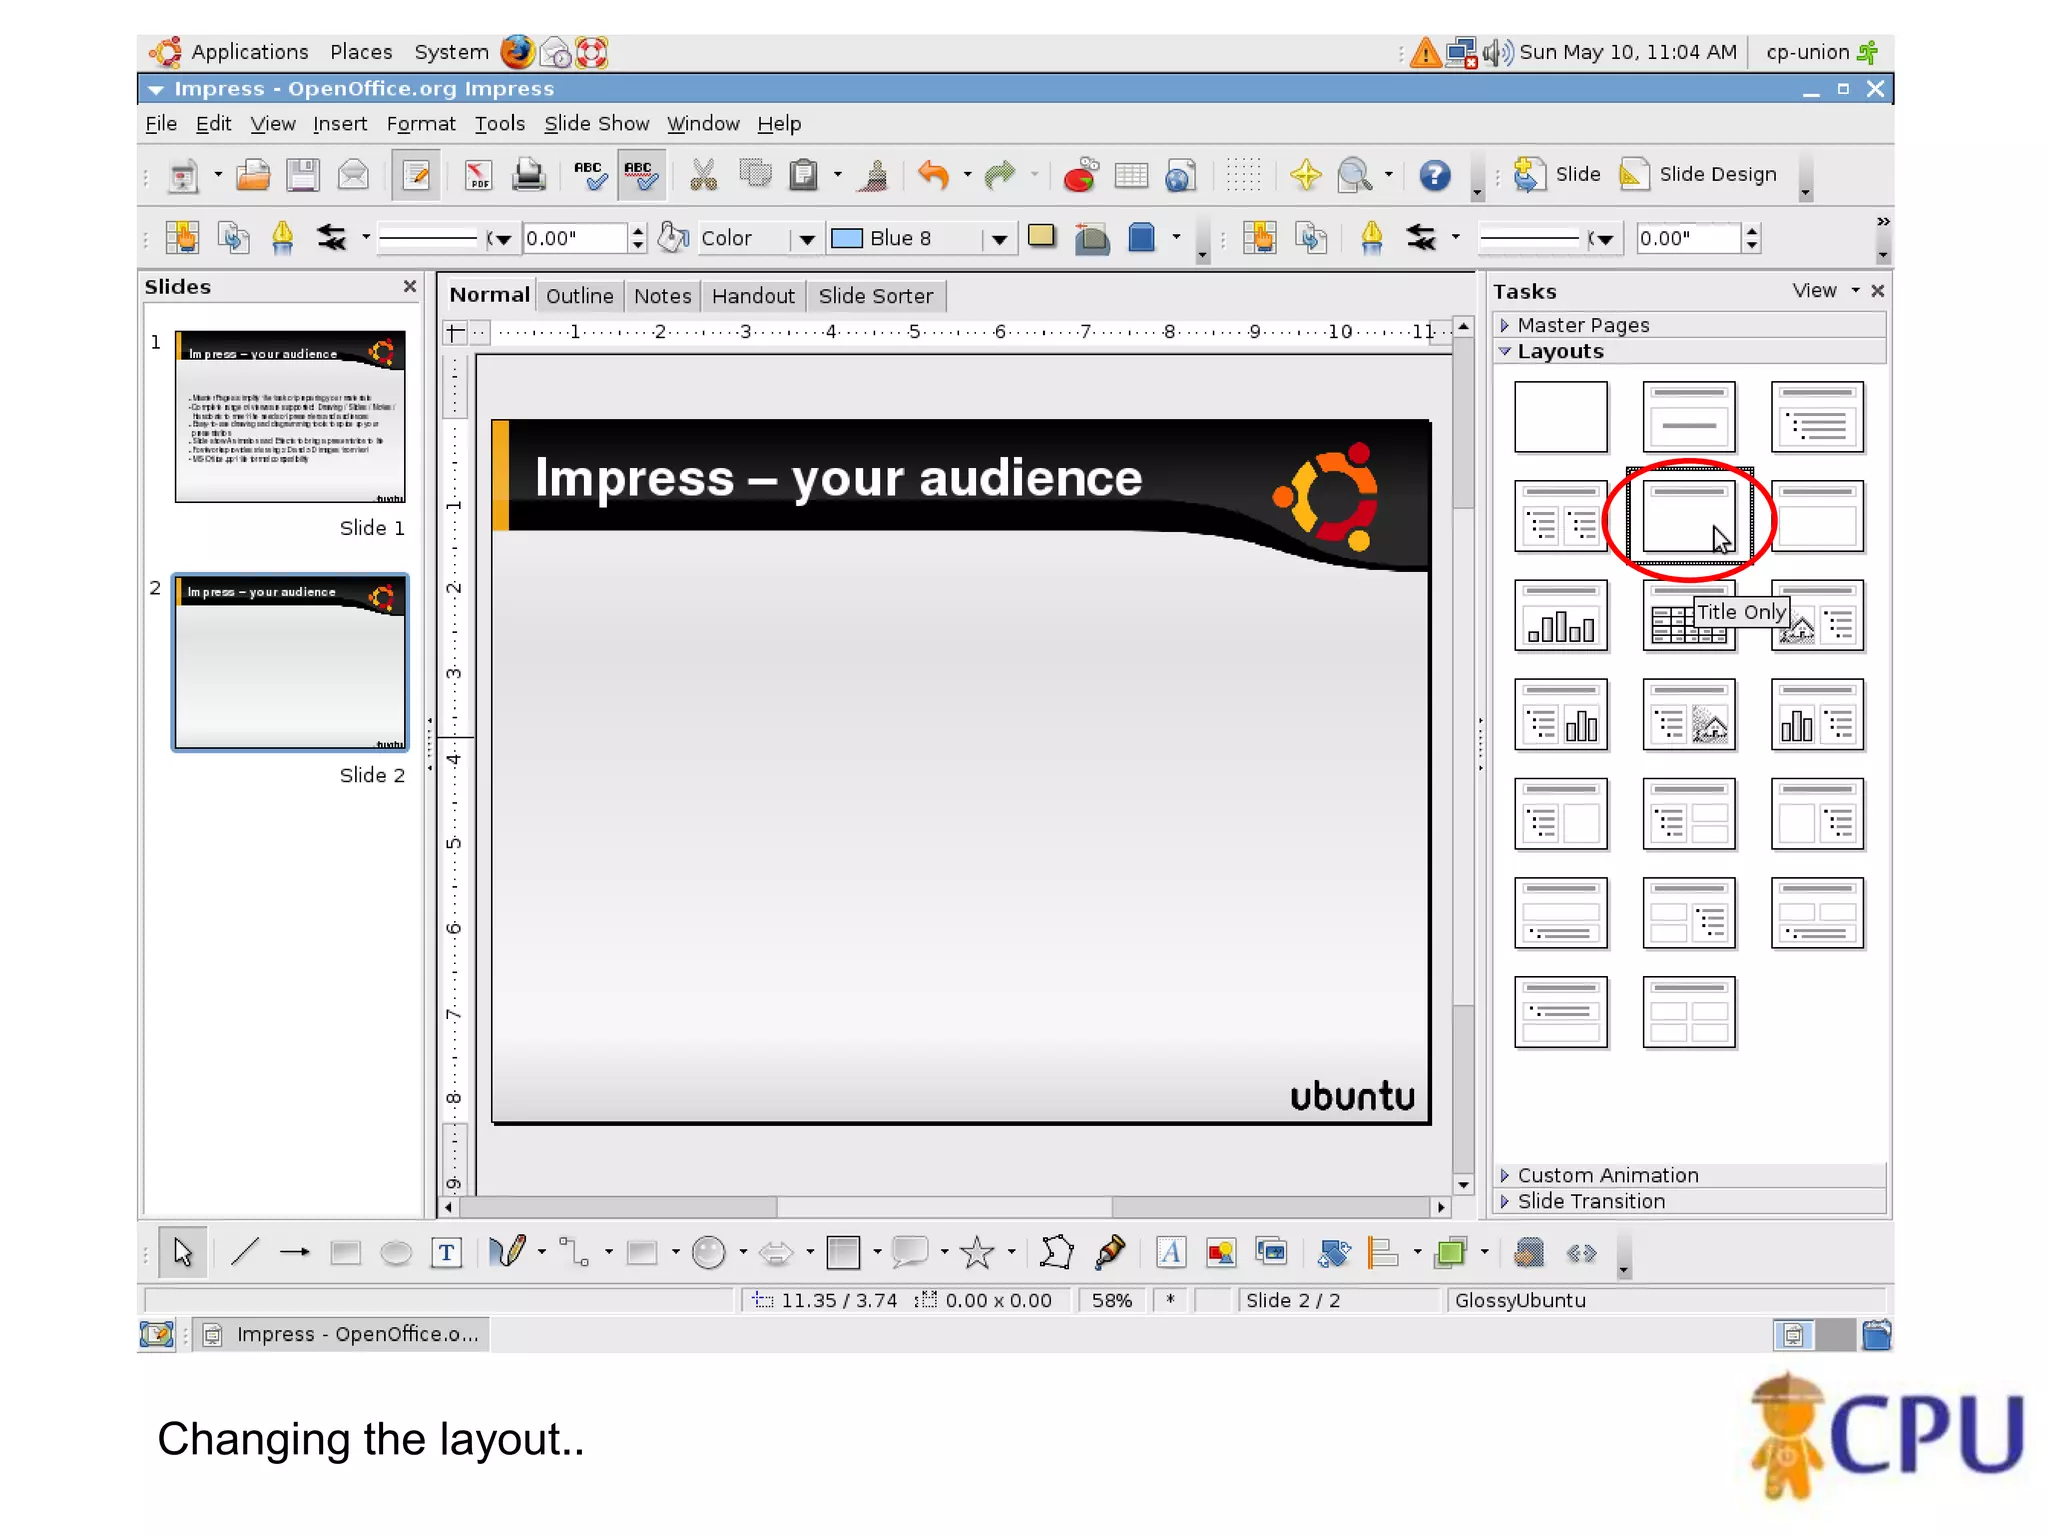The height and width of the screenshot is (1536, 2048).
Task: Close the Slides panel
Action: [x=410, y=286]
